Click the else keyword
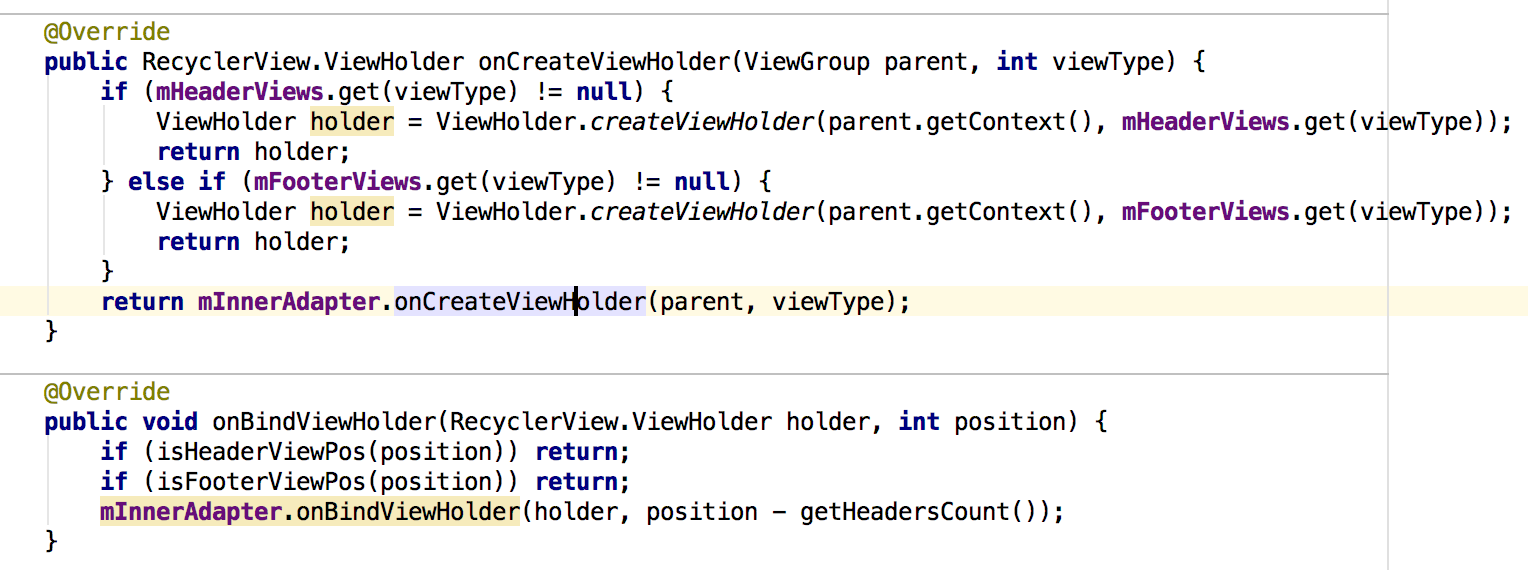This screenshot has height=570, width=1528. (x=156, y=182)
